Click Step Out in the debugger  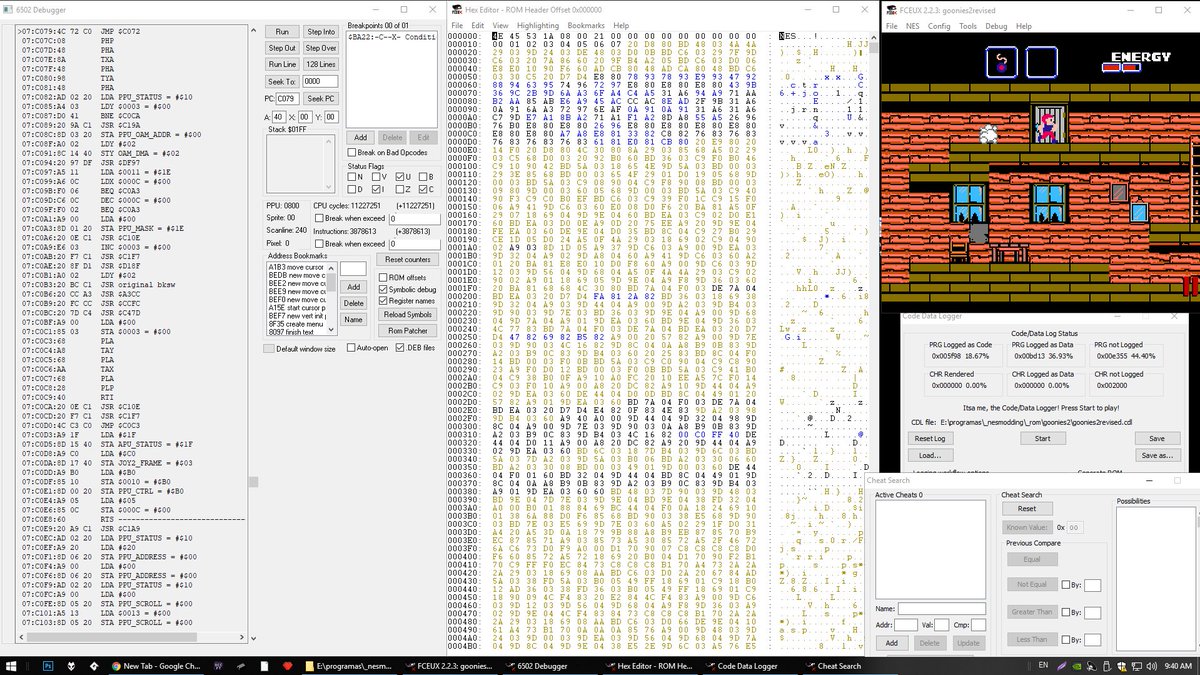283,48
